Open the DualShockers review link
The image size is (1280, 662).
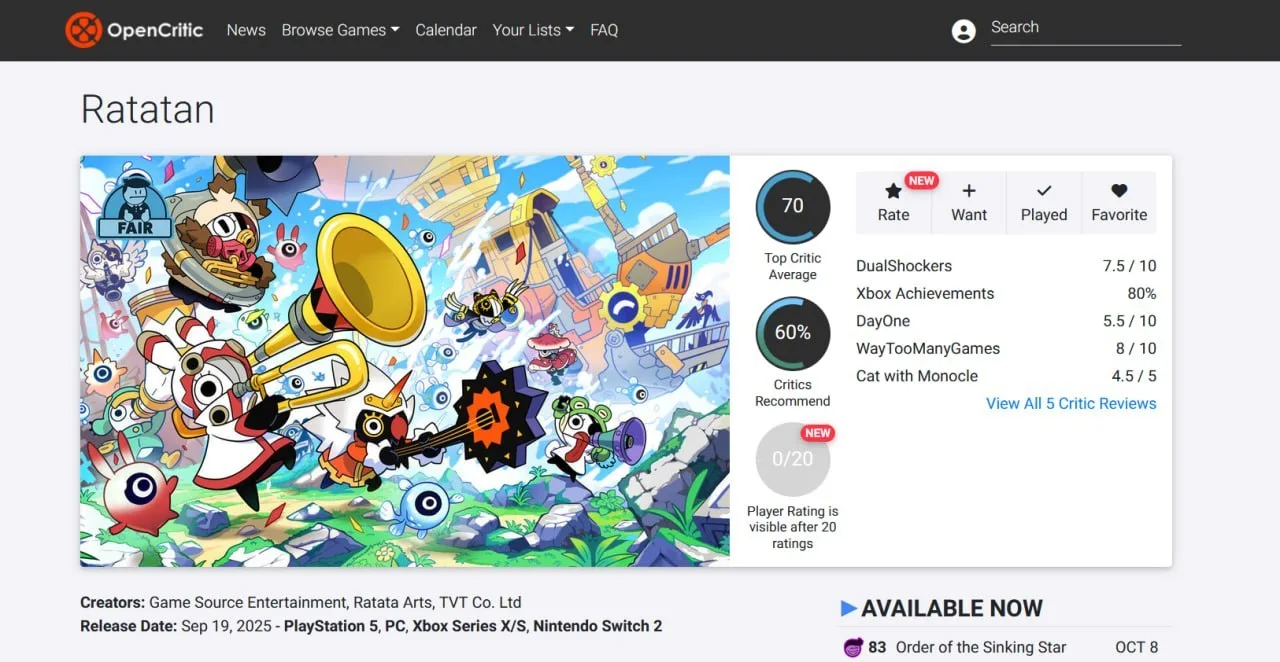click(x=904, y=266)
